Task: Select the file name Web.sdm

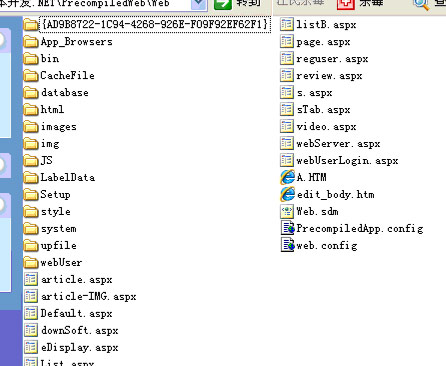Action: (317, 212)
